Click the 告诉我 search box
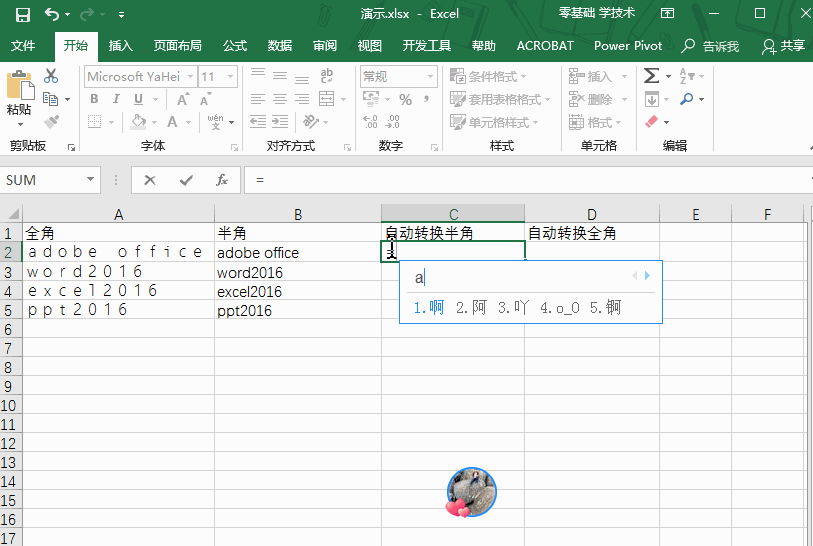813x546 pixels. click(710, 46)
